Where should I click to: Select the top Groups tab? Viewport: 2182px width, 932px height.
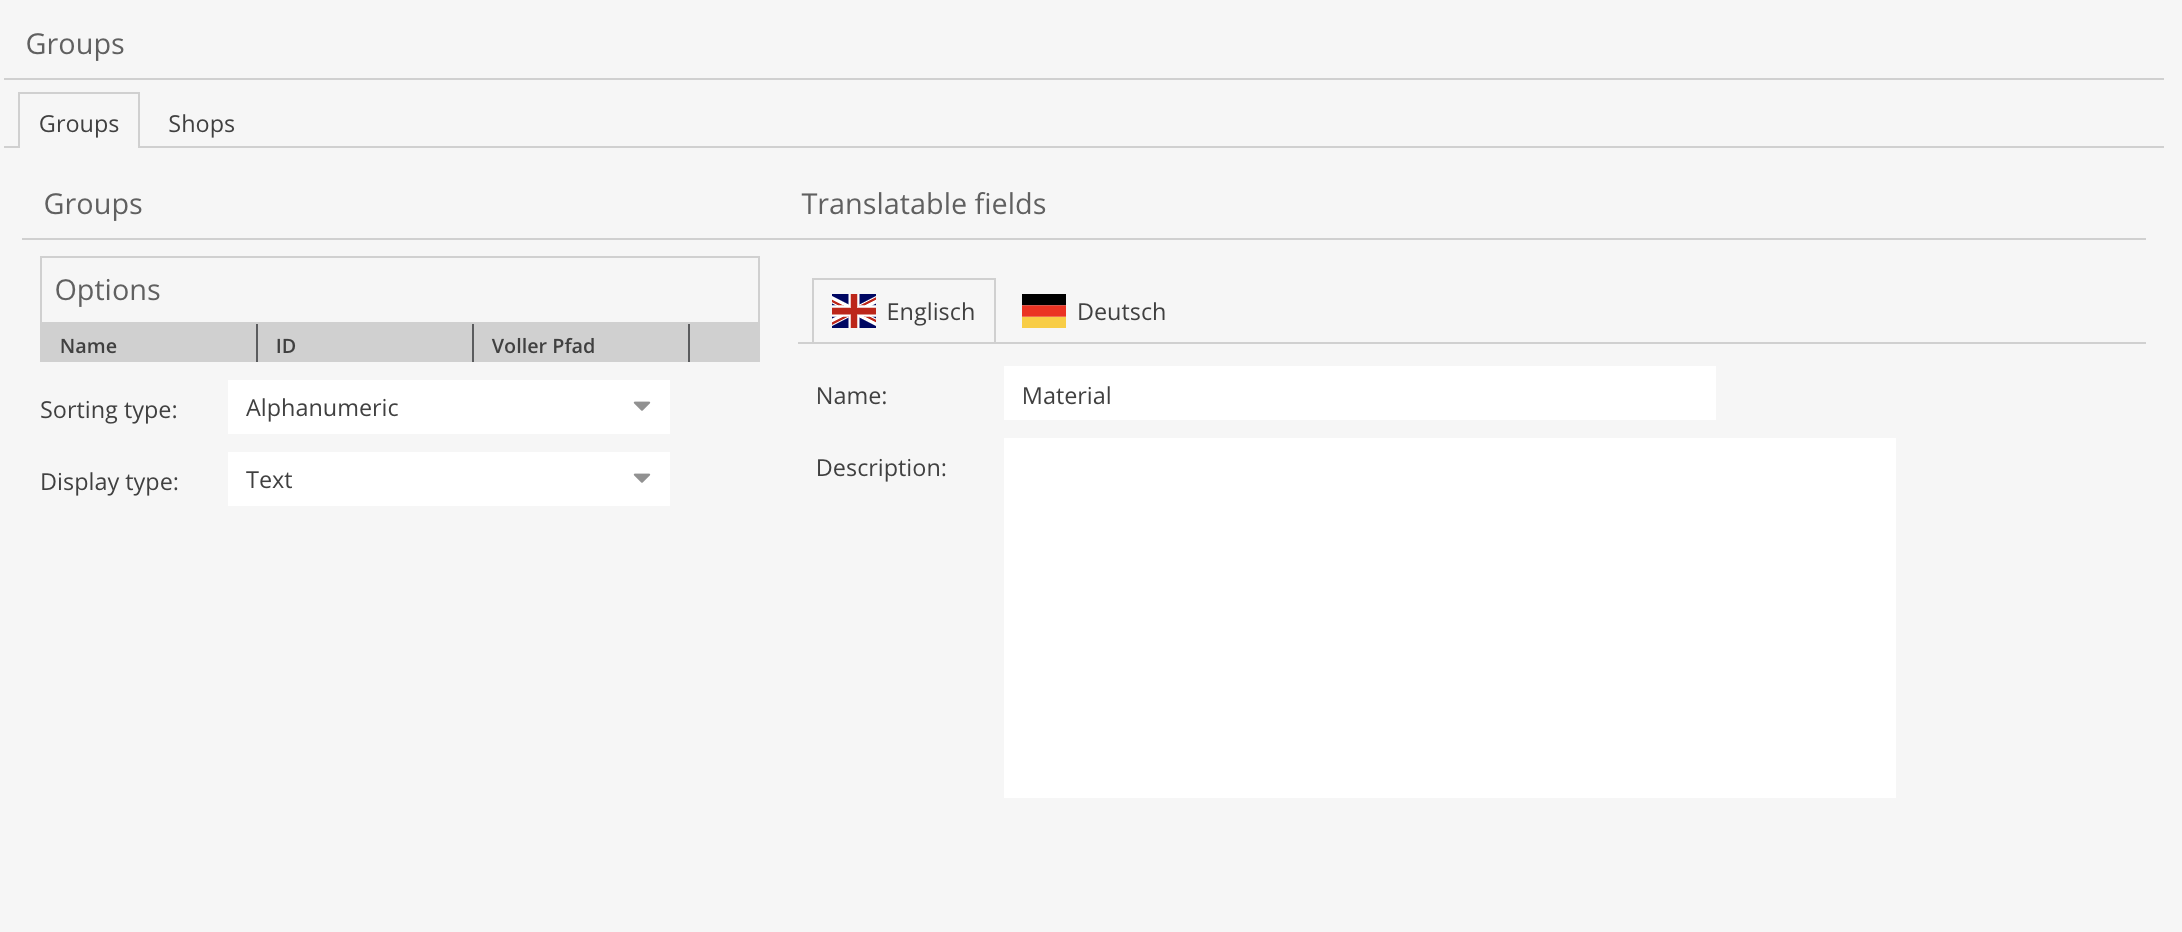click(x=79, y=124)
